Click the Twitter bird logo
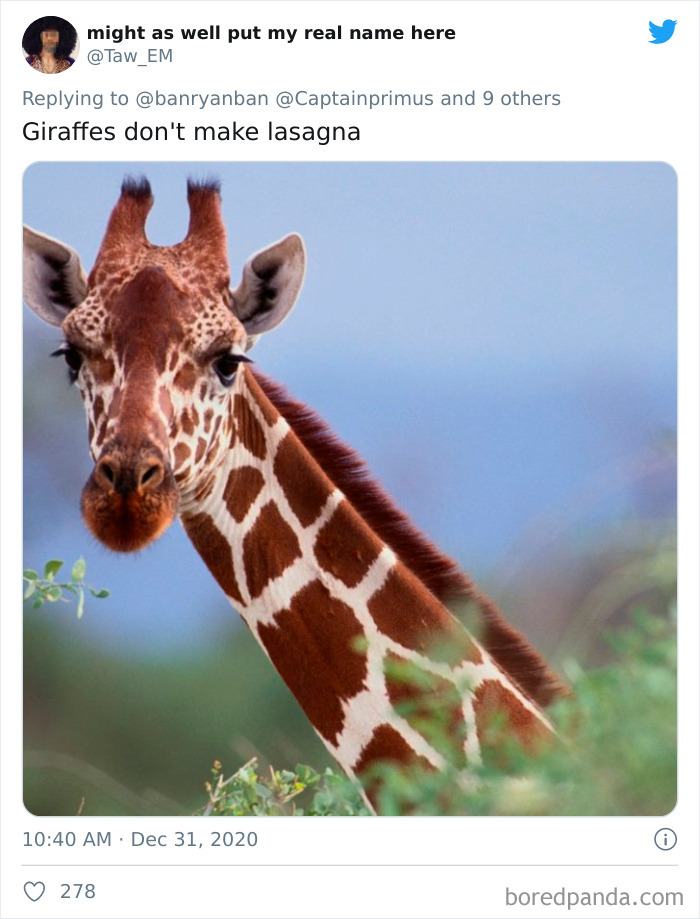Image resolution: width=700 pixels, height=919 pixels. click(662, 32)
